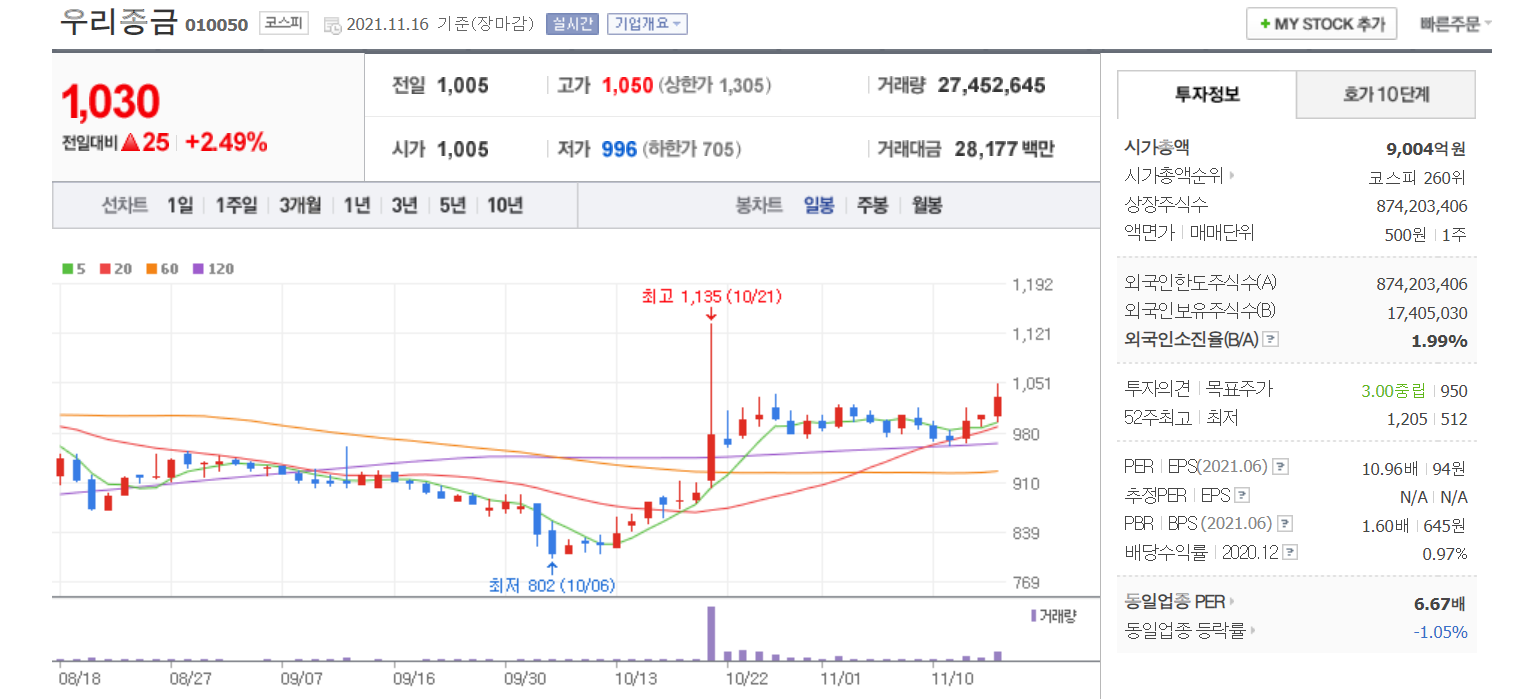Click the stock code 010050
Image resolution: width=1513 pixels, height=699 pixels.
[x=217, y=25]
